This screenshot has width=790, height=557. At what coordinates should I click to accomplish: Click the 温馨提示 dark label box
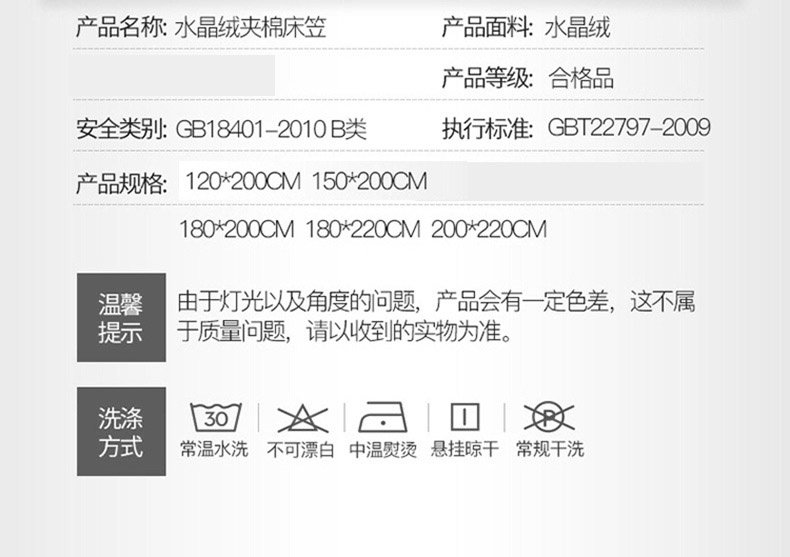tap(121, 317)
